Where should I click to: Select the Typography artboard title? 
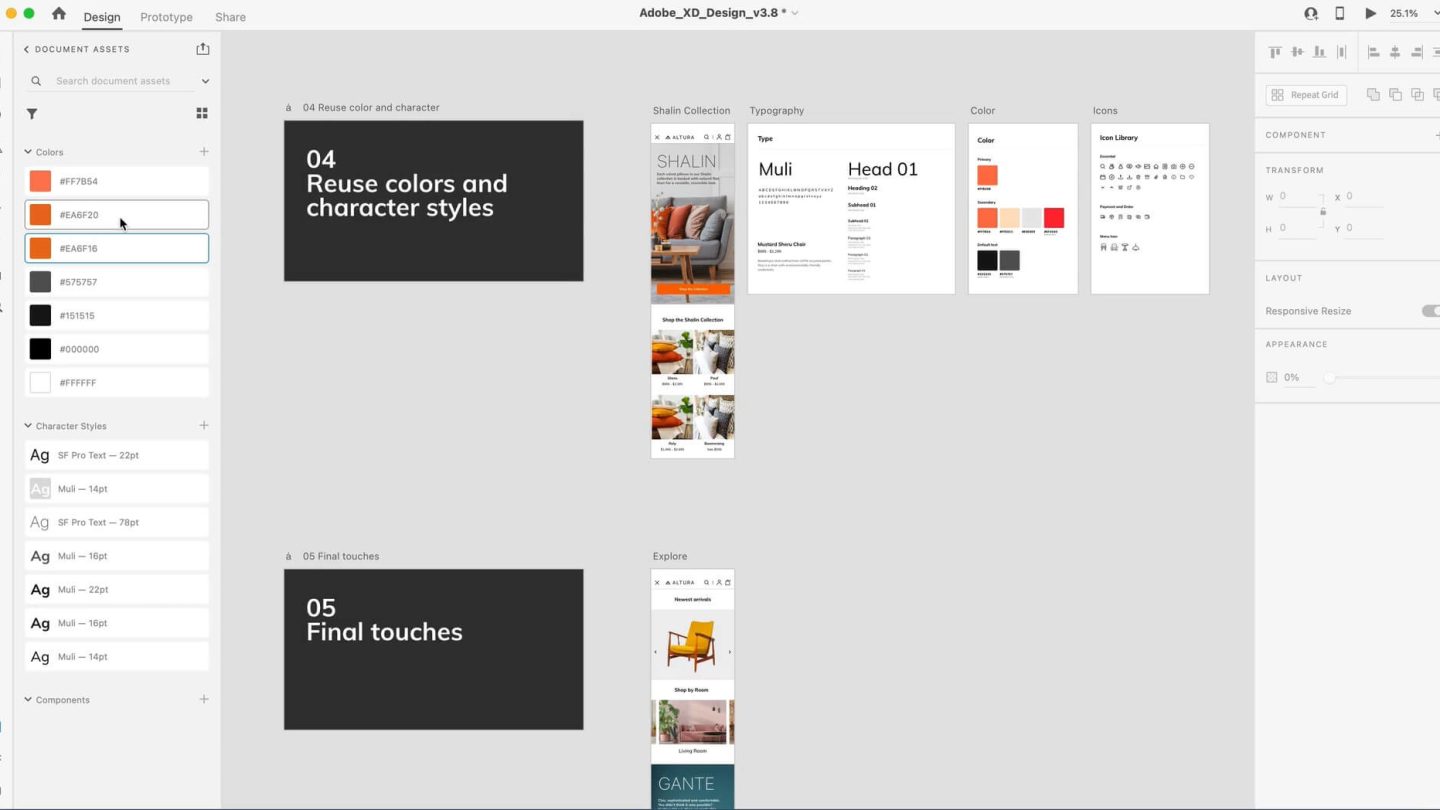777,111
